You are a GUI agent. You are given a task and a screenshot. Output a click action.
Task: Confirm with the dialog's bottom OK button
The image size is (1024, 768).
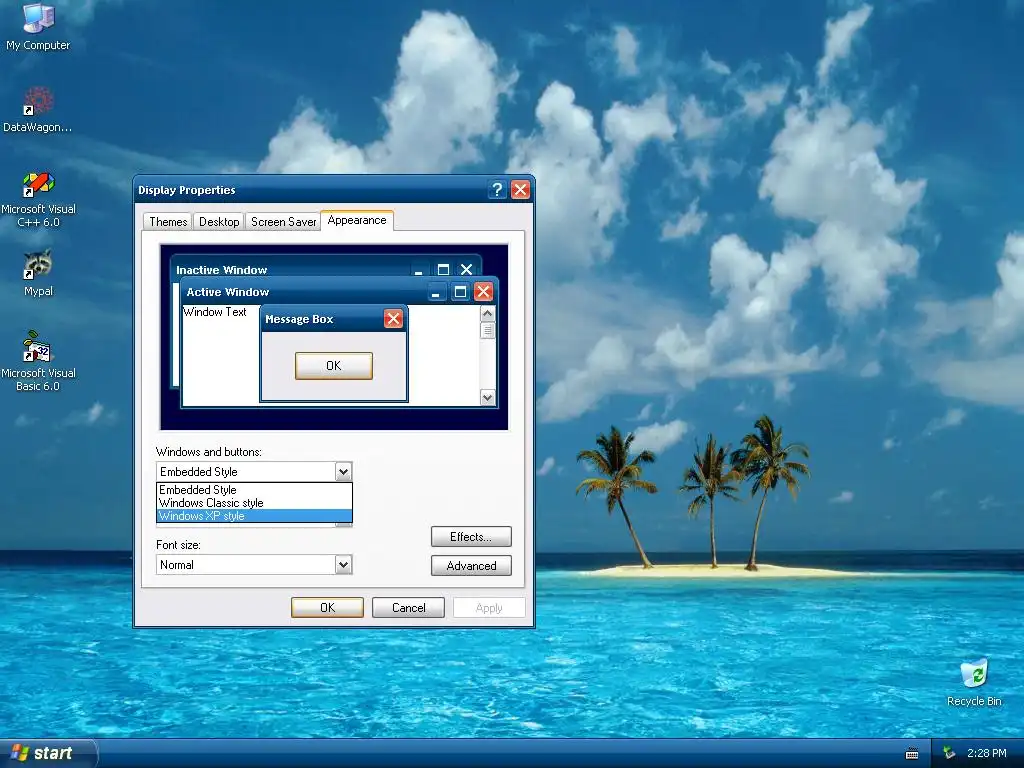(327, 607)
